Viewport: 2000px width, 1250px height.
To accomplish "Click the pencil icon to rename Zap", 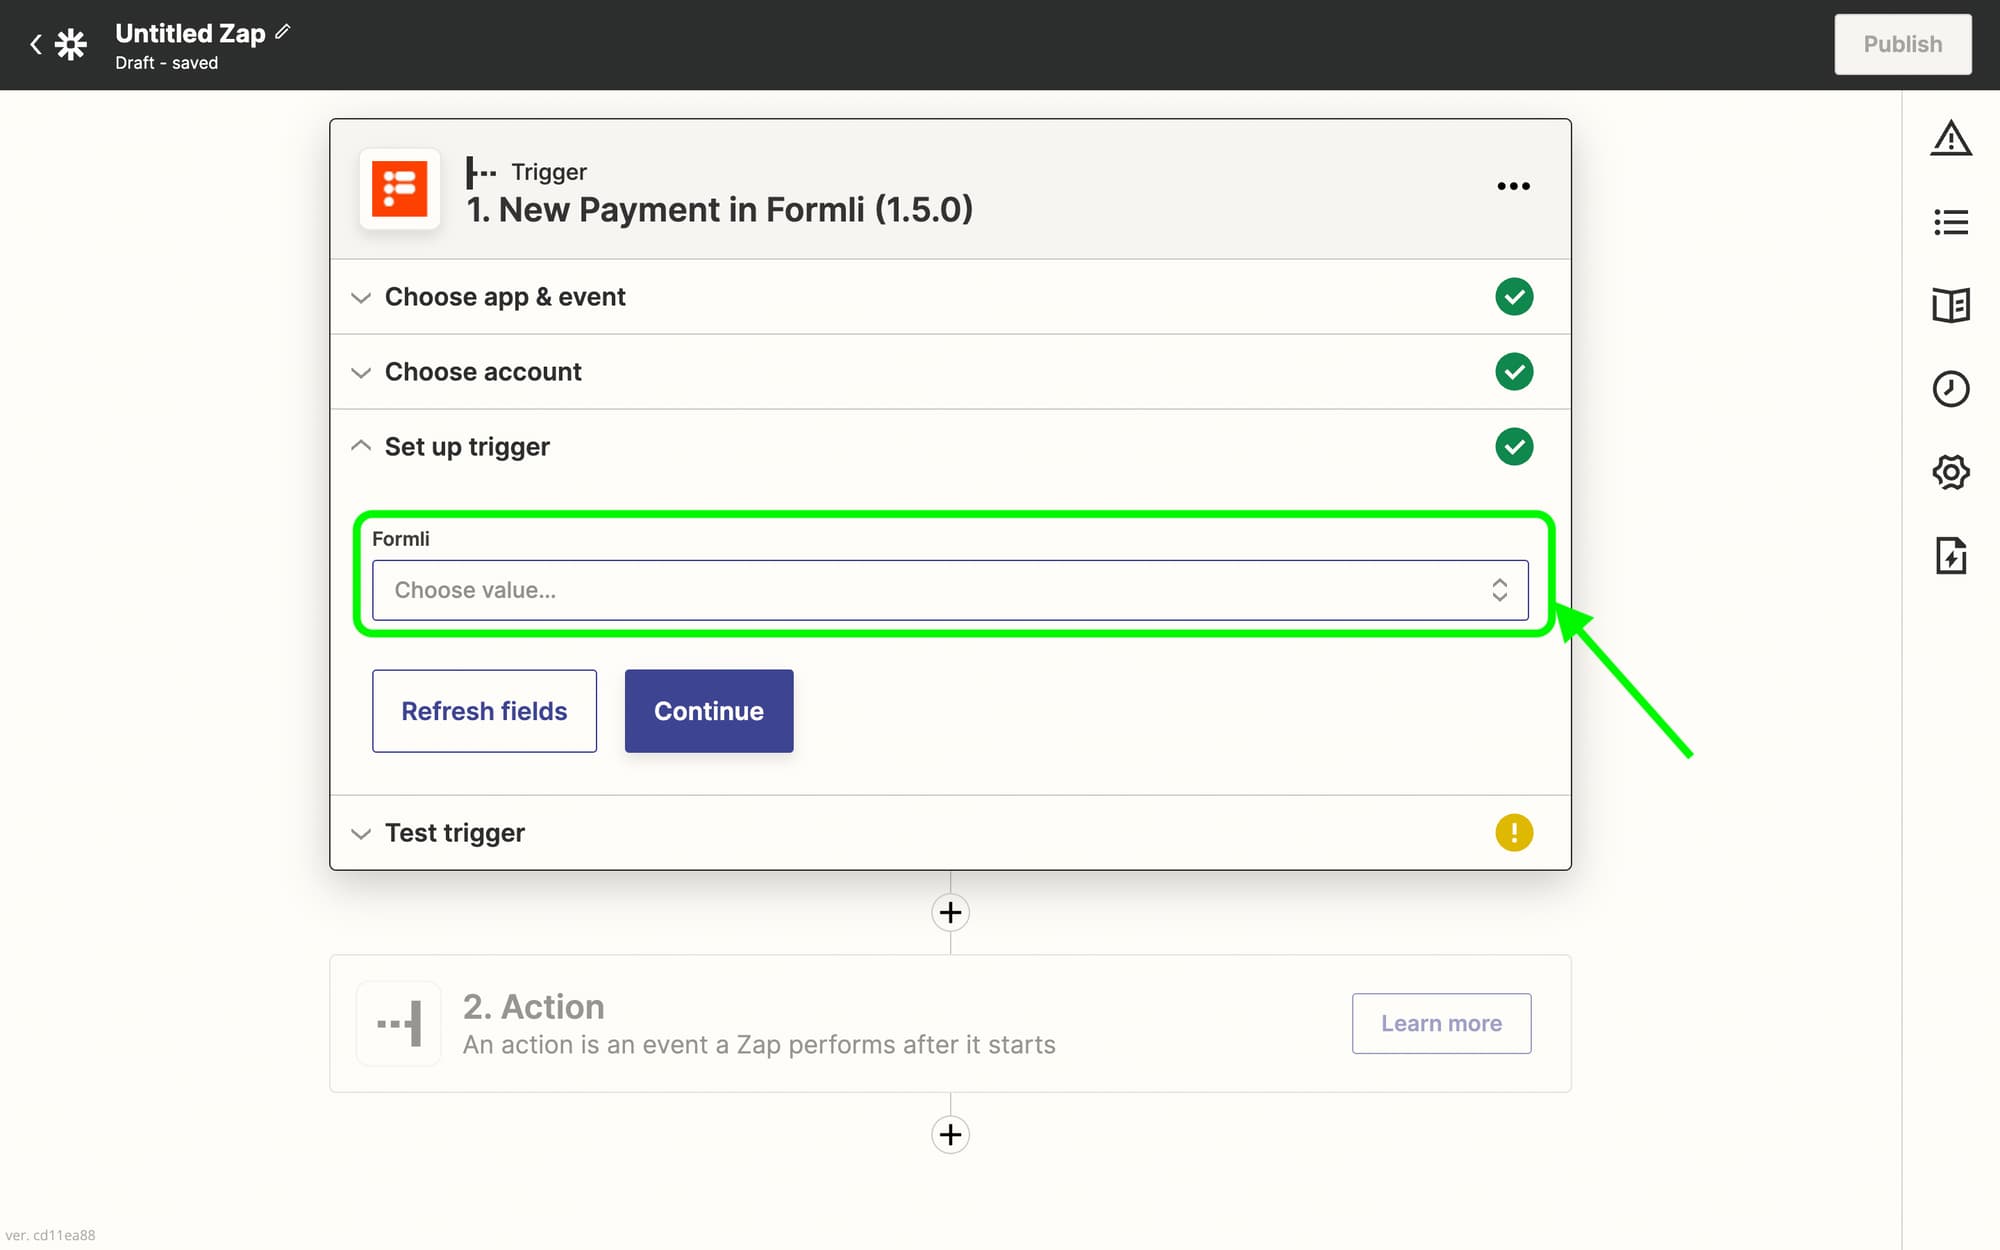I will (x=283, y=32).
